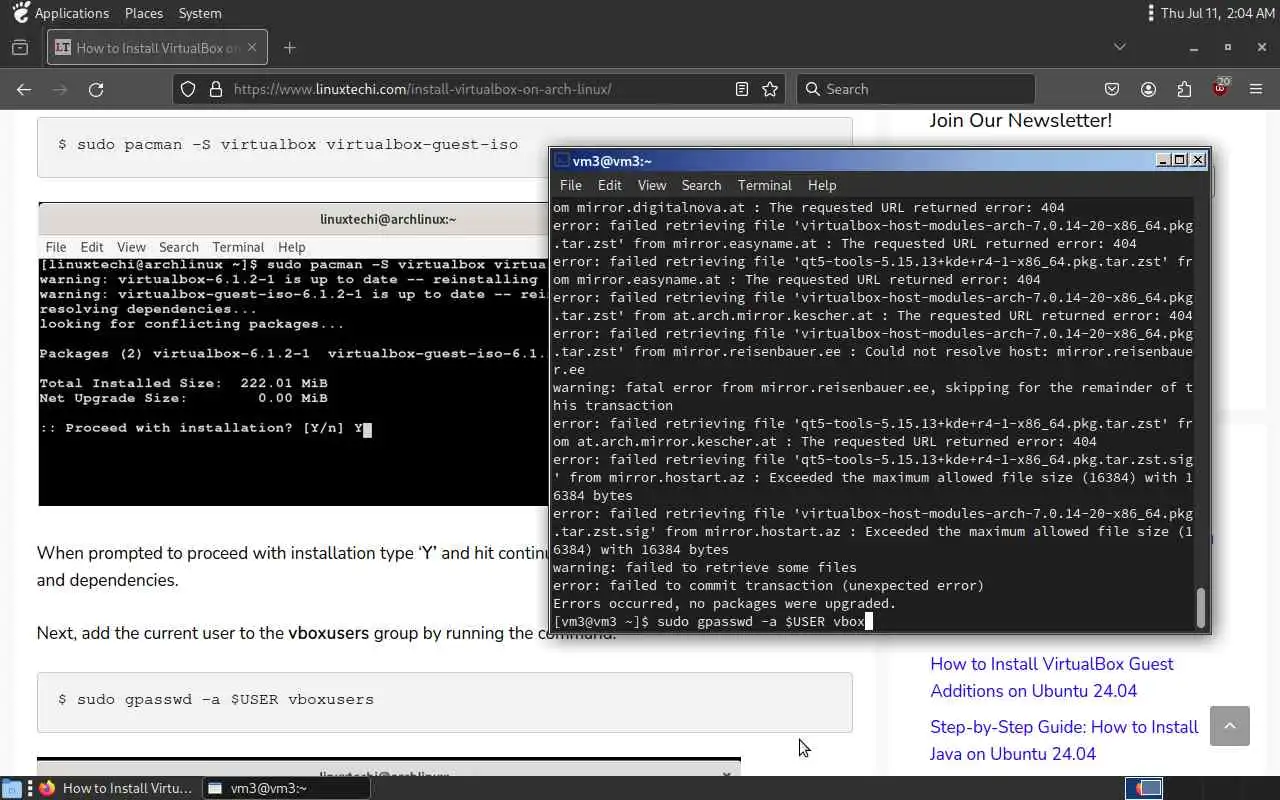Click terminal window icon in vm3 titlebar

[562, 160]
